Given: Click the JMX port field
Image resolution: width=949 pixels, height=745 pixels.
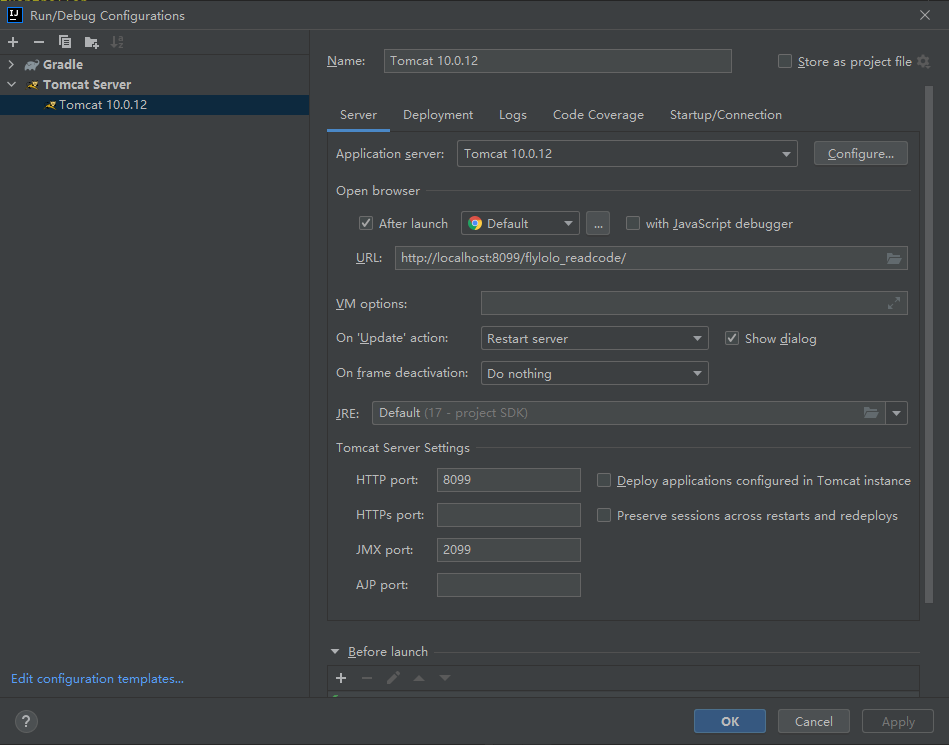Looking at the screenshot, I should pos(508,550).
